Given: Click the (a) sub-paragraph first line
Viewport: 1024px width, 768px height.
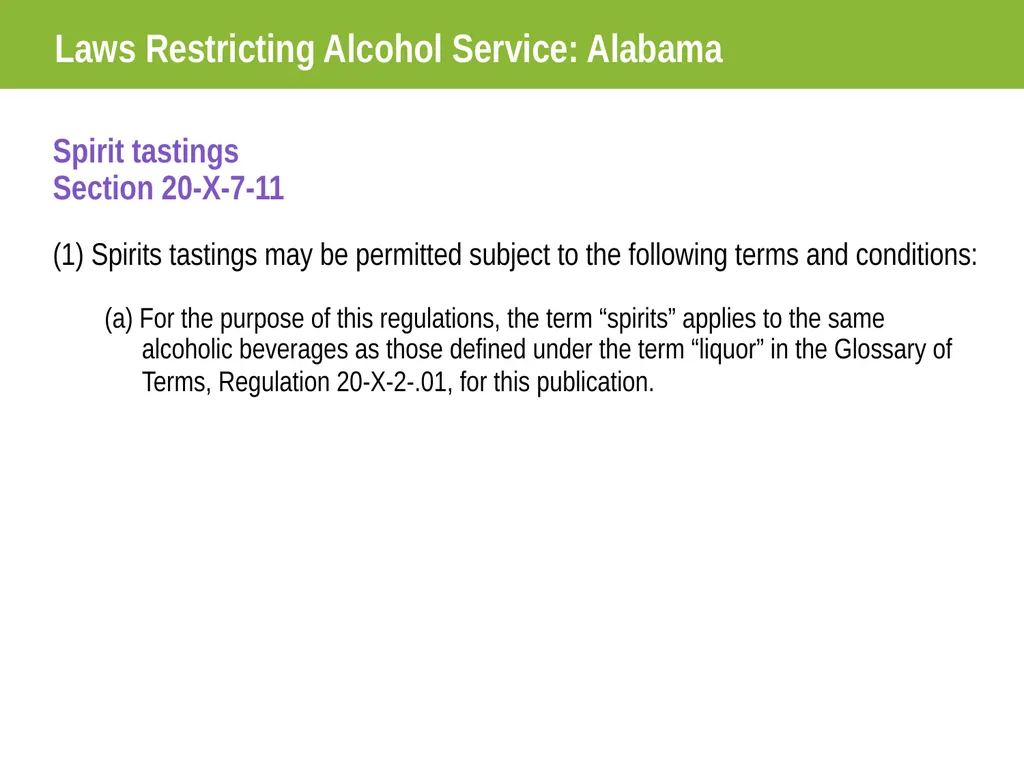Looking at the screenshot, I should coord(494,319).
